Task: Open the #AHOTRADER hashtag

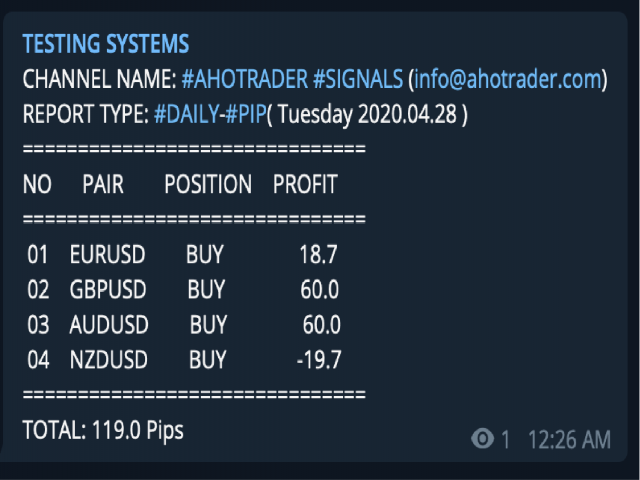Action: click(244, 79)
